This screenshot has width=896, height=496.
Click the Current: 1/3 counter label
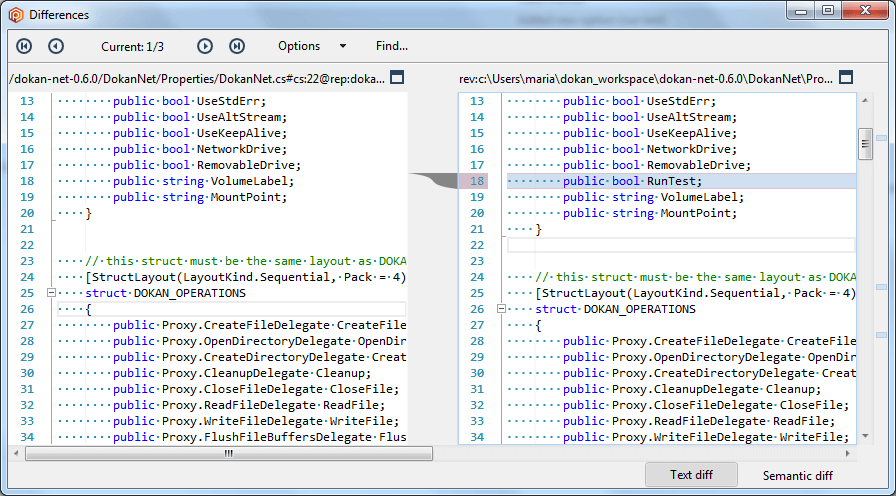click(x=133, y=47)
